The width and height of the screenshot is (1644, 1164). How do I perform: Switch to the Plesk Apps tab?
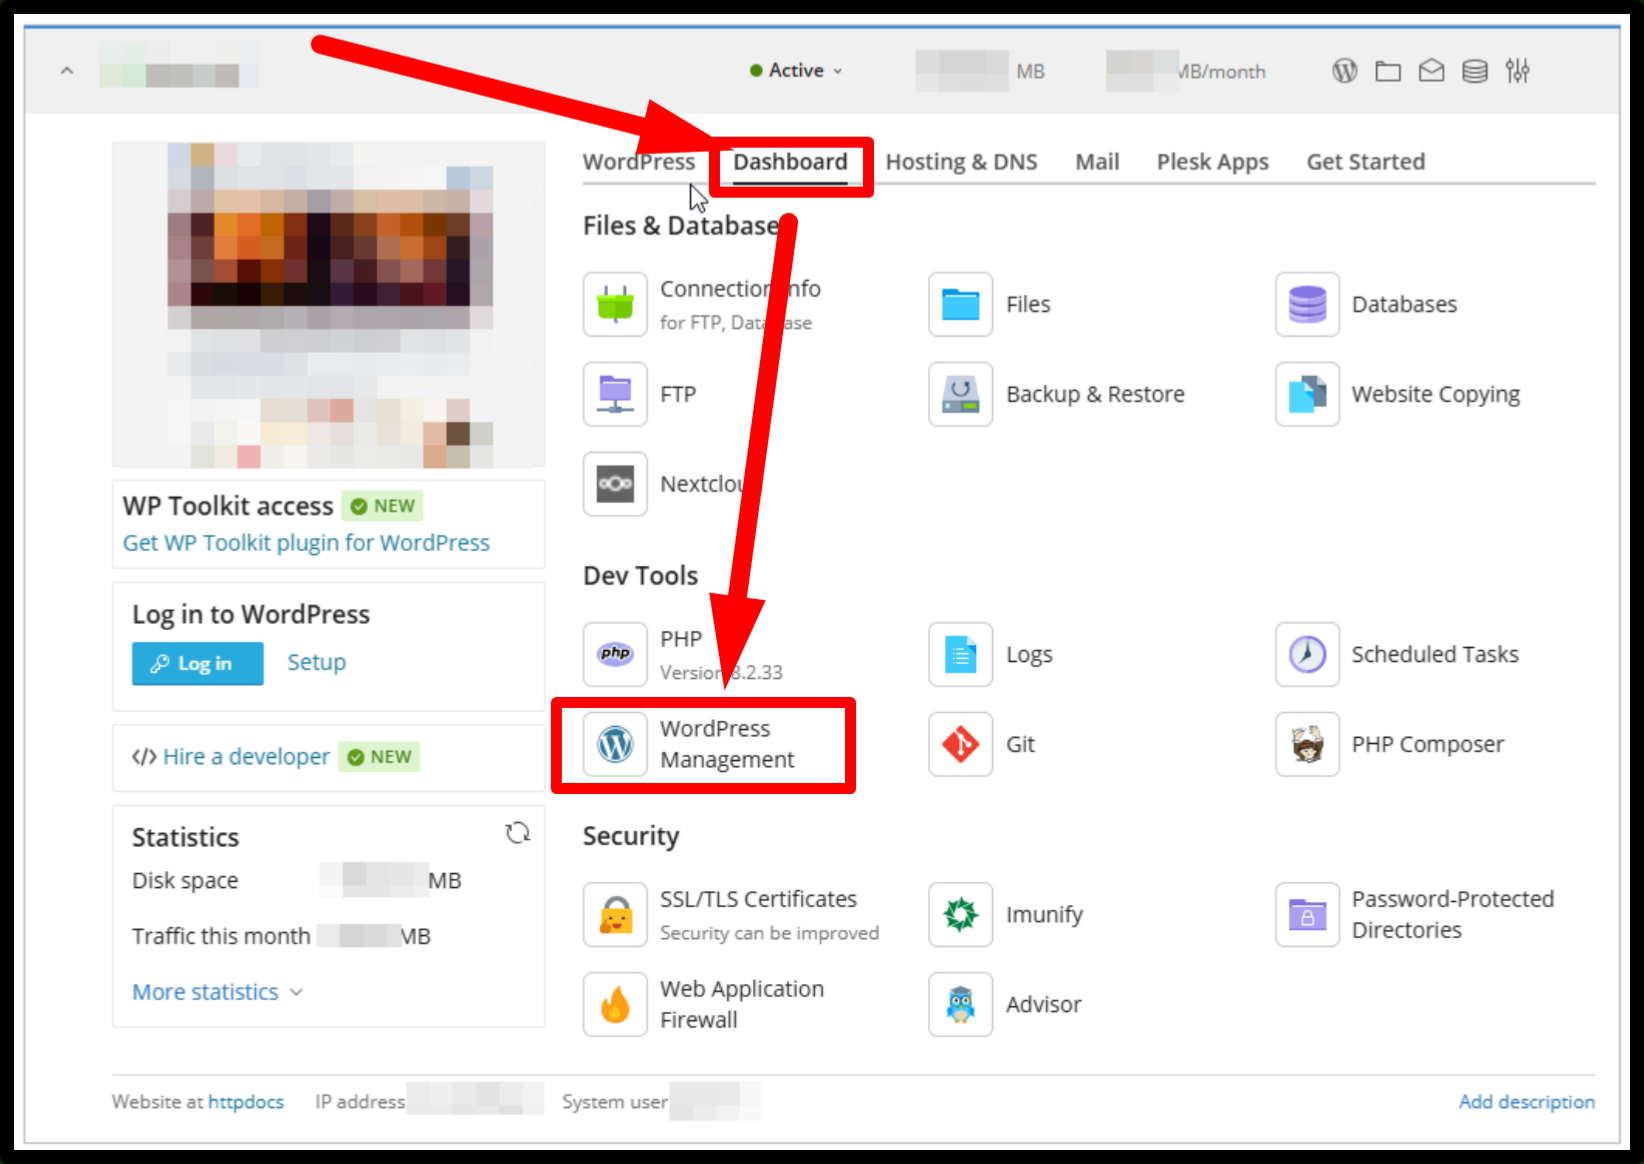[1212, 162]
